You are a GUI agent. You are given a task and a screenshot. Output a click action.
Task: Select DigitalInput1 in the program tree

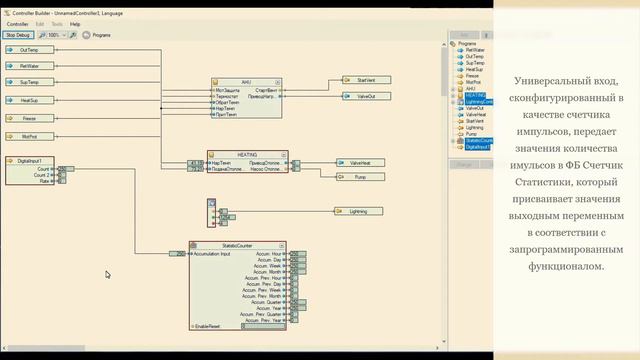coord(478,147)
